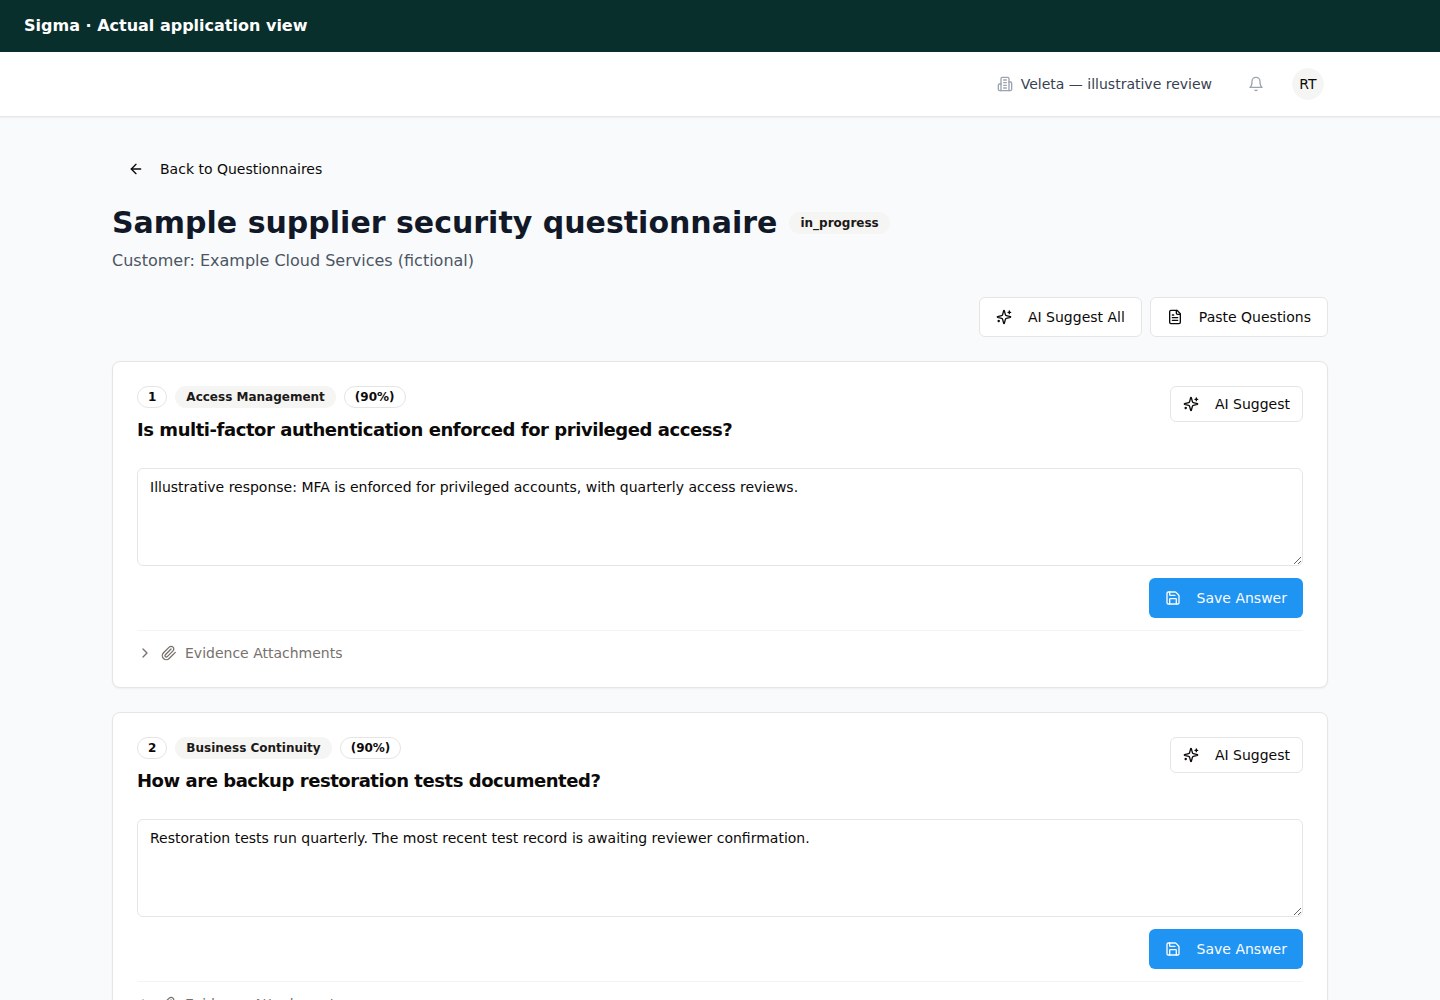Screen dimensions: 1440x1000
Task: Click the question number 2 badge
Action: 152,748
